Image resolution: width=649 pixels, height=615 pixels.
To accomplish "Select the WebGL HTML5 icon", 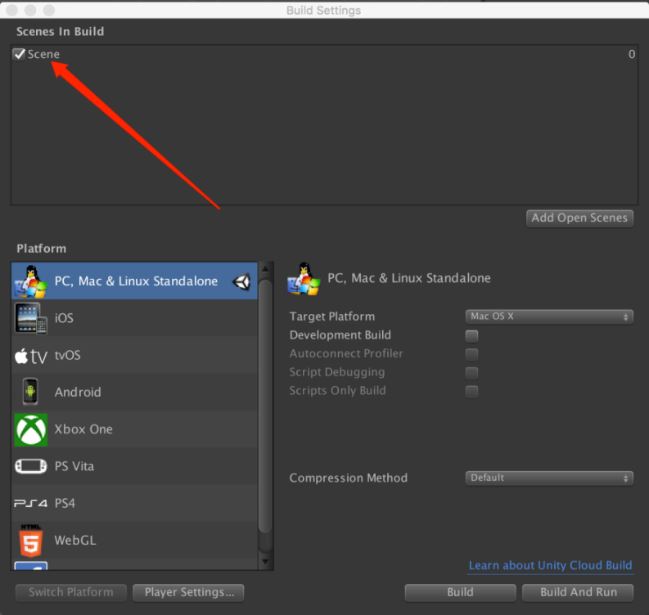I will [31, 540].
